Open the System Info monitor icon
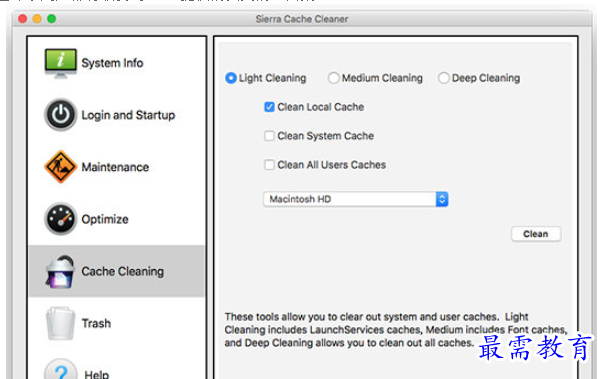 [60, 64]
